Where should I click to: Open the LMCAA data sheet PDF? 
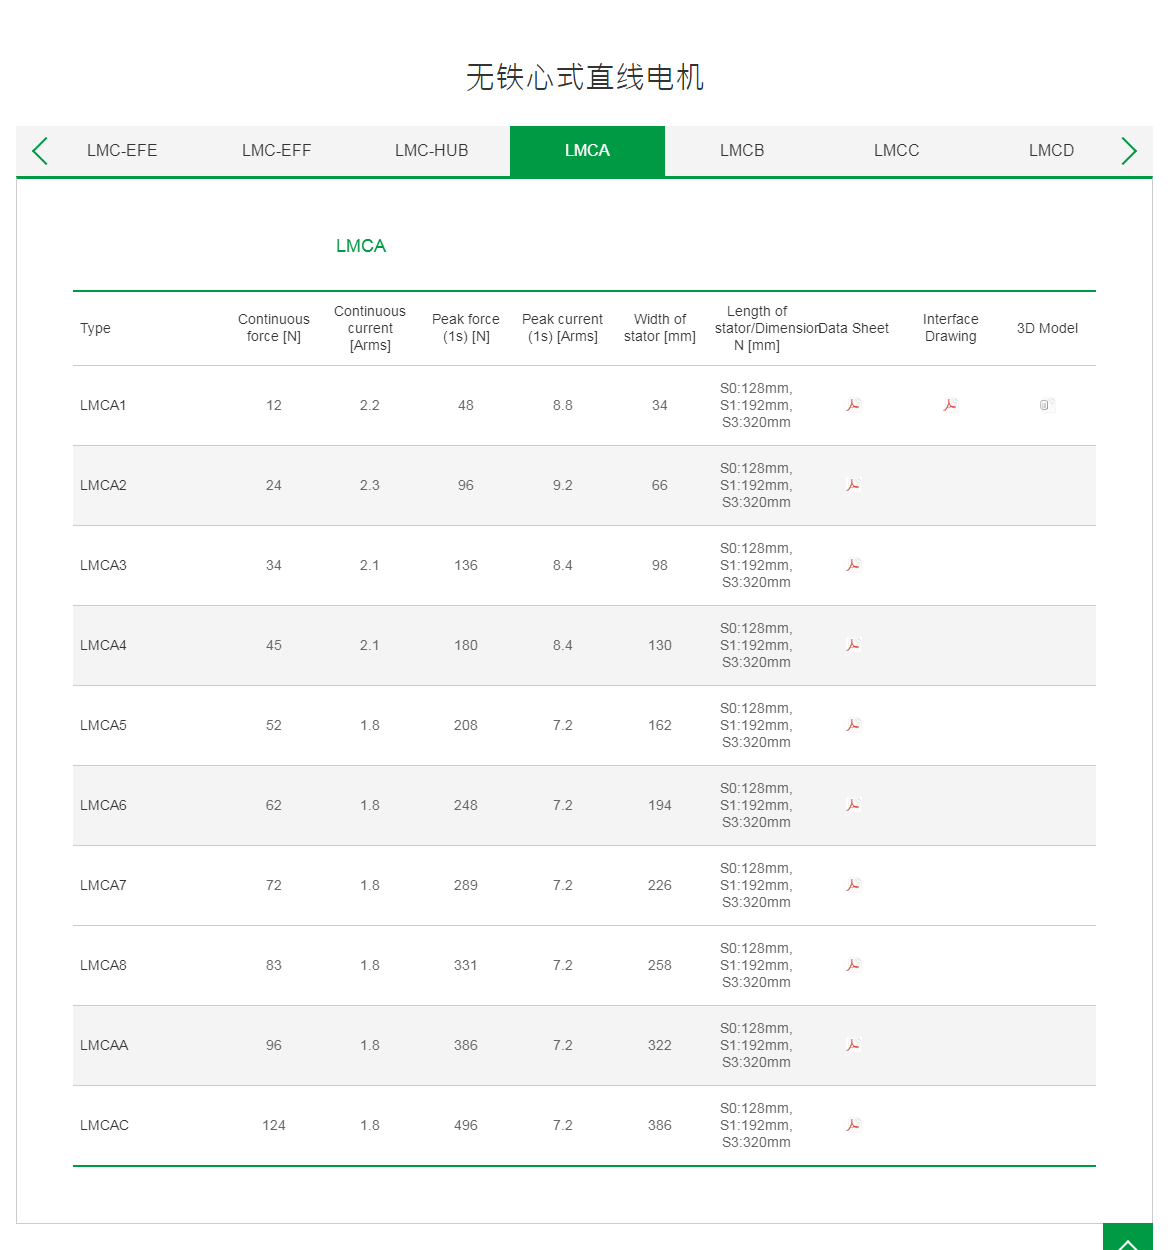[x=853, y=1045]
